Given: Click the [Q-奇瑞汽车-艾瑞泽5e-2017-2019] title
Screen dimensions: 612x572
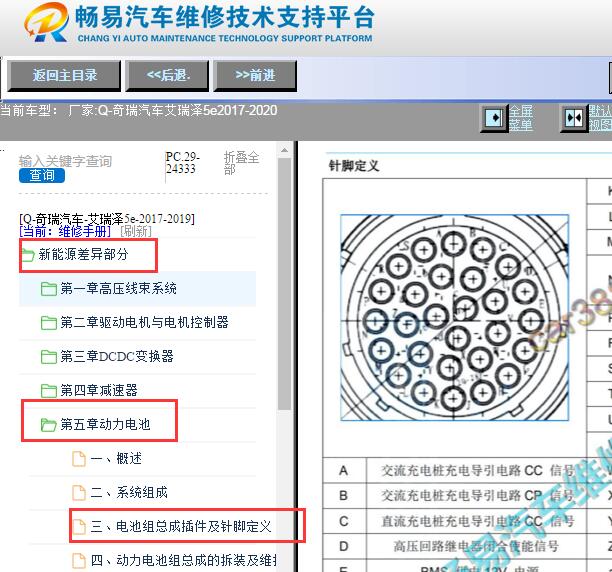Looking at the screenshot, I should (107, 218).
